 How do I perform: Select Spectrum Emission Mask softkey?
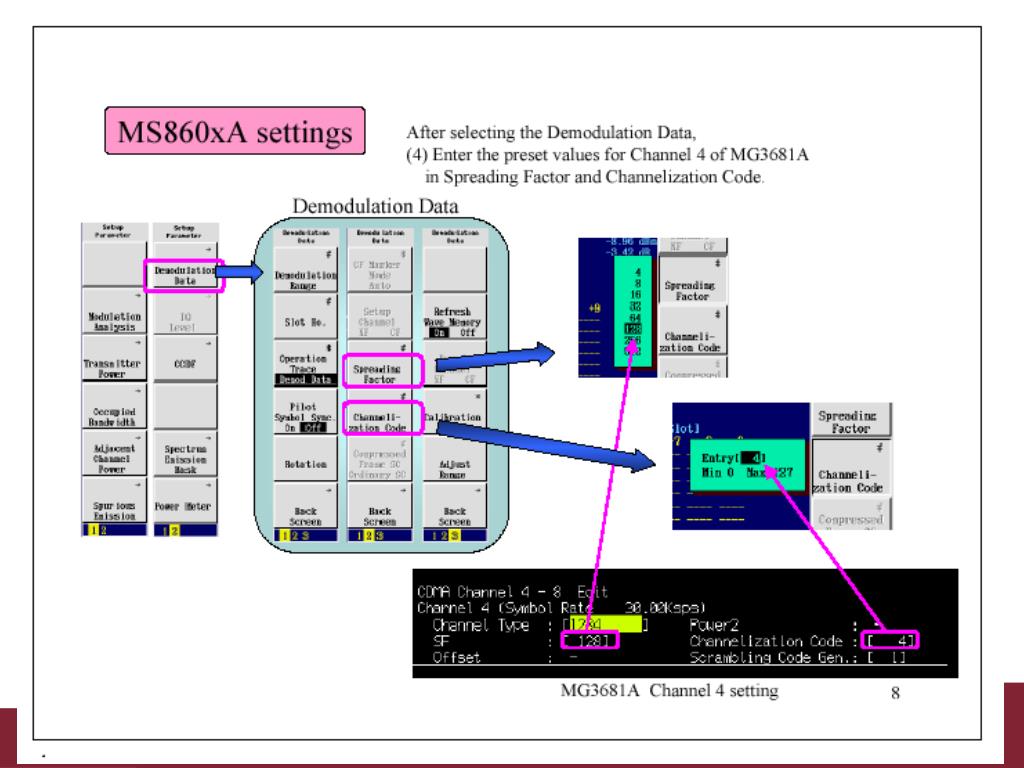tap(184, 453)
